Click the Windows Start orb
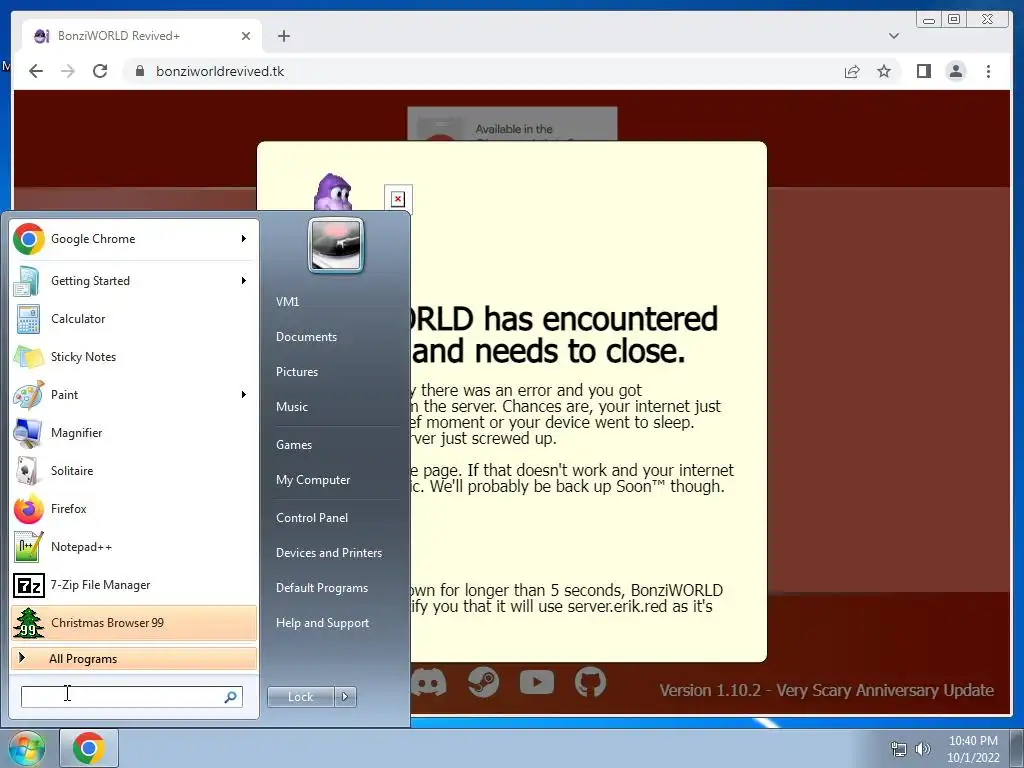The height and width of the screenshot is (768, 1024). (26, 748)
